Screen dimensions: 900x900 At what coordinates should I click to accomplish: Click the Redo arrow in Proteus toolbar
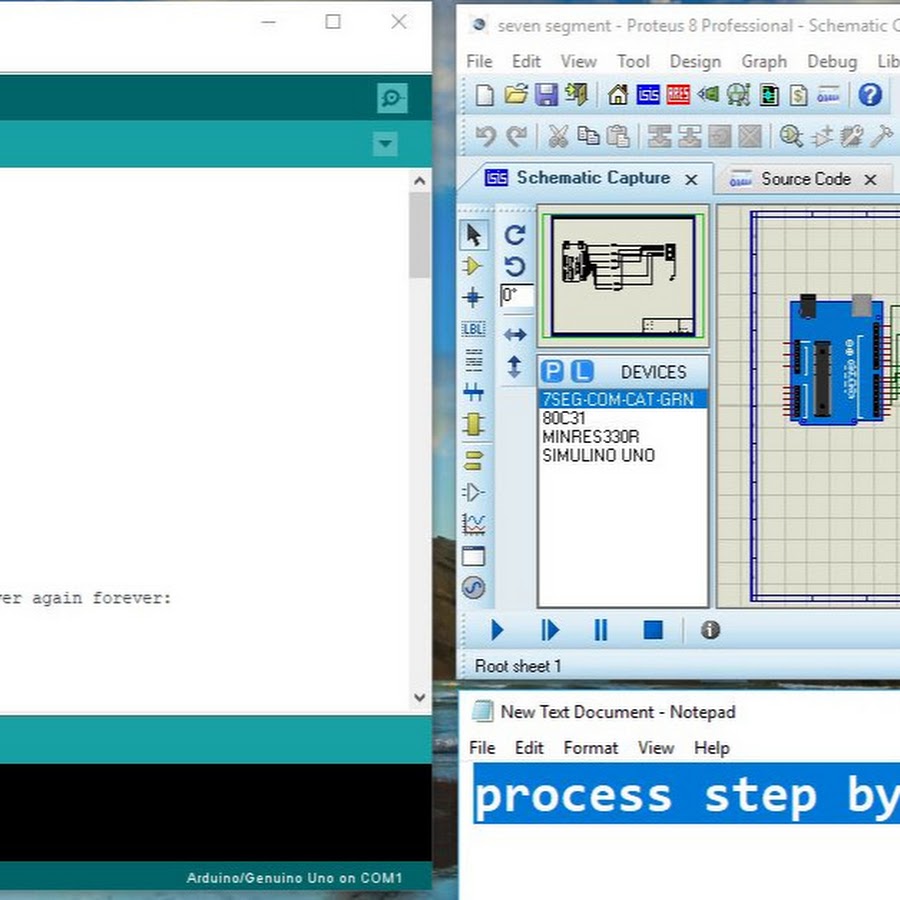pos(517,137)
